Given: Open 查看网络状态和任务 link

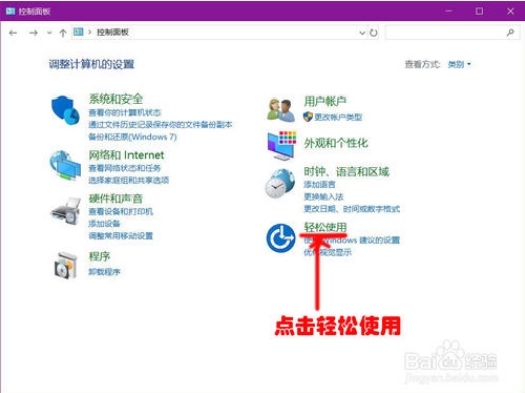Looking at the screenshot, I should (x=125, y=168).
